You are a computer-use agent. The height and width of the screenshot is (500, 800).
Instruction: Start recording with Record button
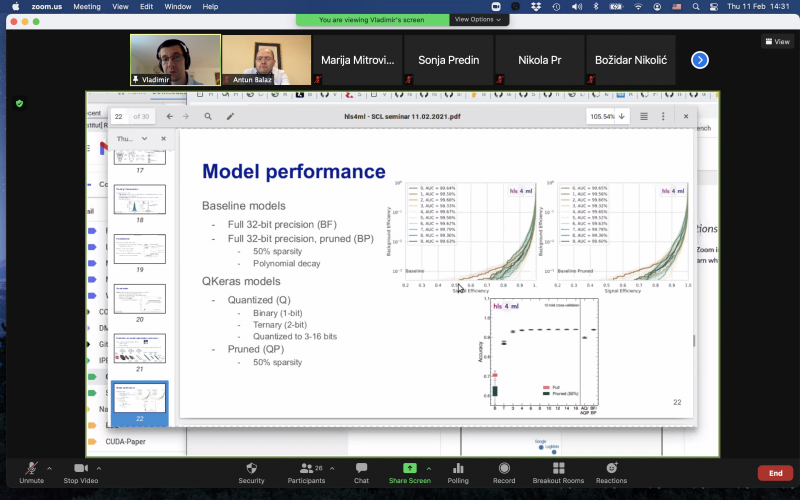click(x=504, y=472)
